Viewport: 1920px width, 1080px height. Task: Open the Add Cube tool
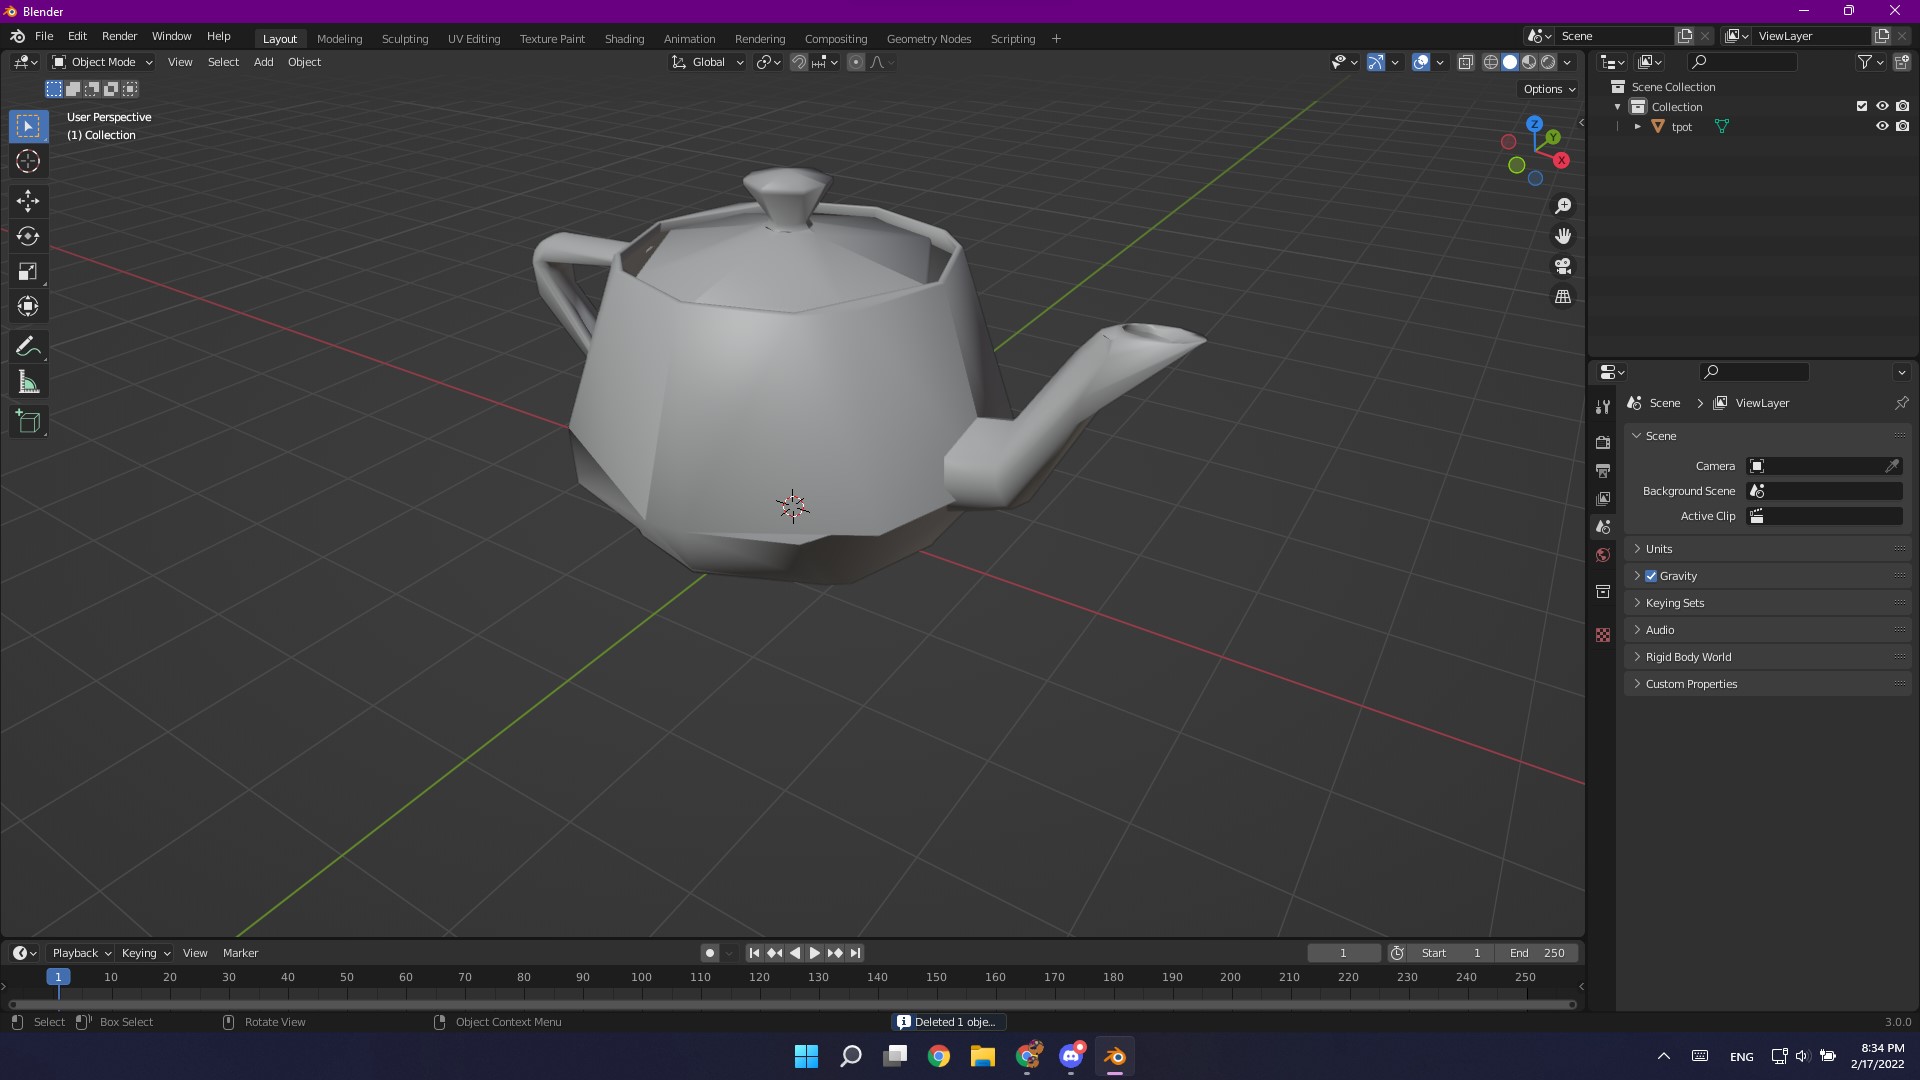tap(27, 421)
